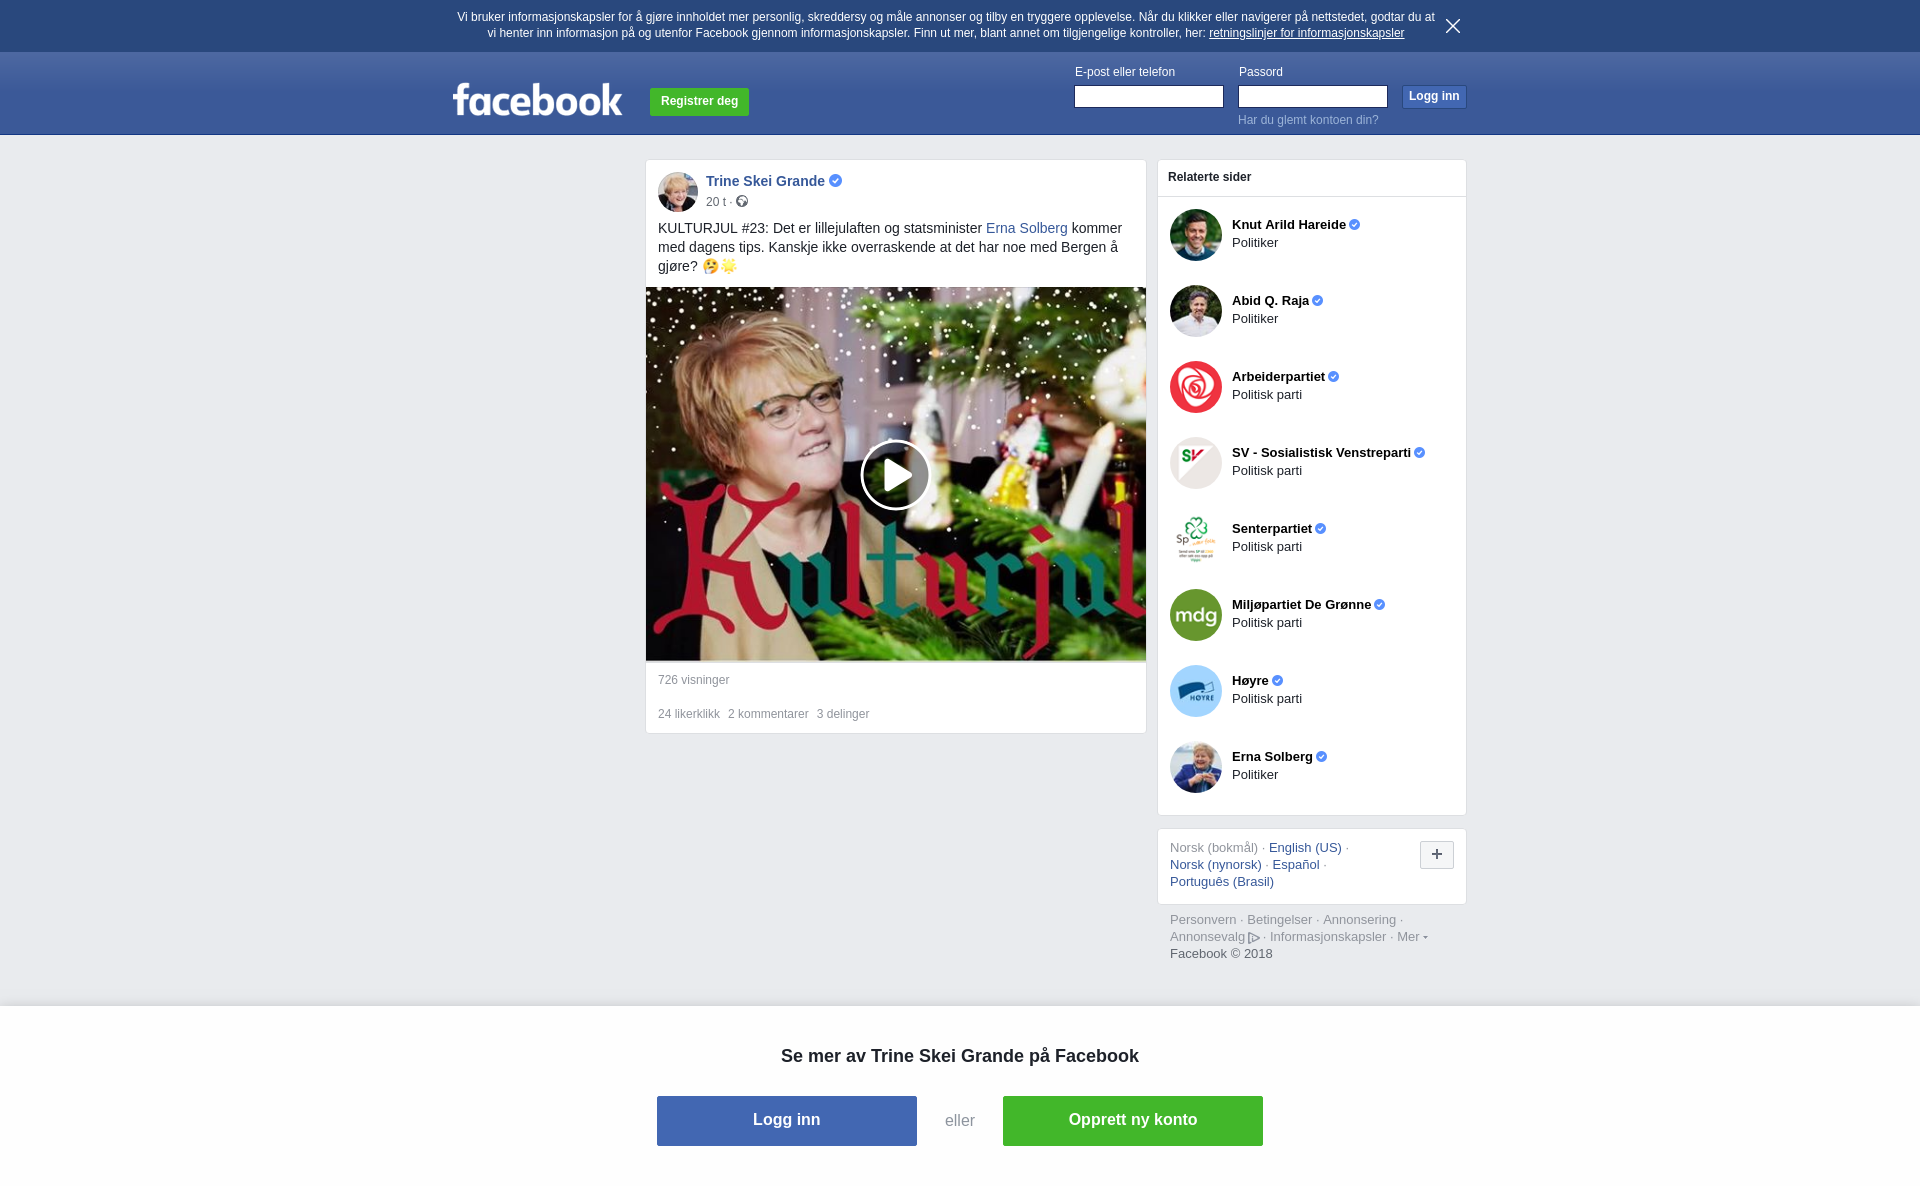The image size is (1920, 1186).
Task: Switch language to English (US)
Action: [x=1305, y=848]
